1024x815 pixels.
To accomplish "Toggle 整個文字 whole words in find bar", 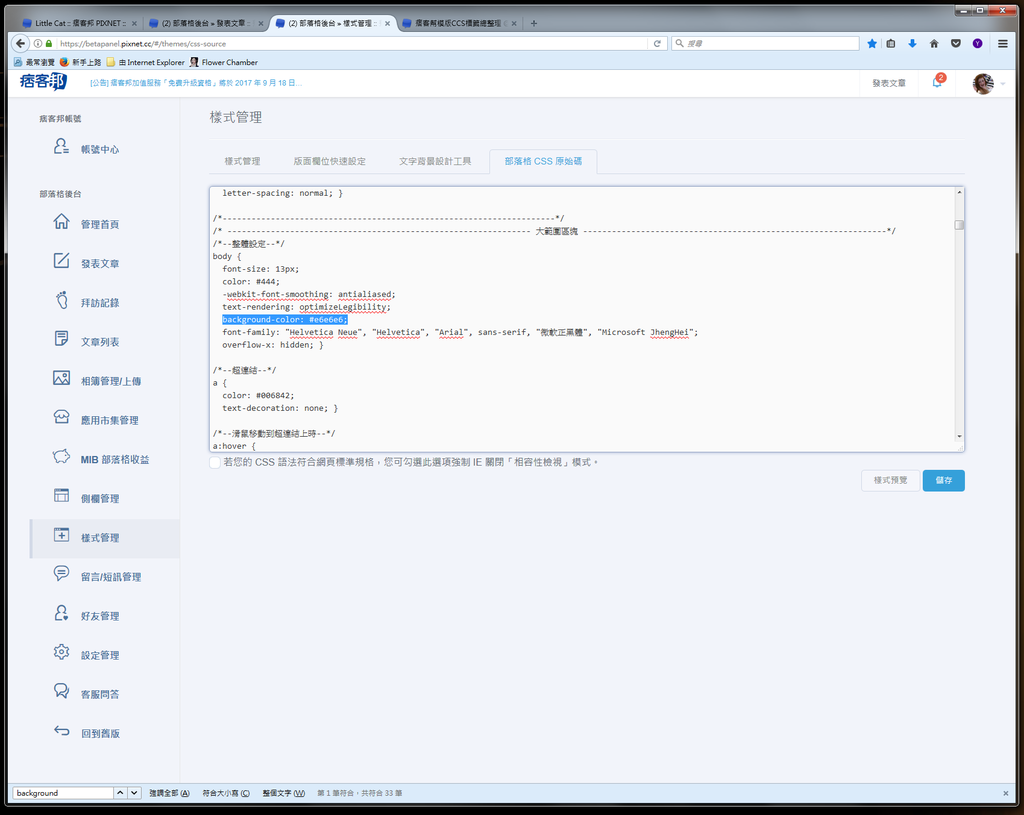I will tap(283, 793).
